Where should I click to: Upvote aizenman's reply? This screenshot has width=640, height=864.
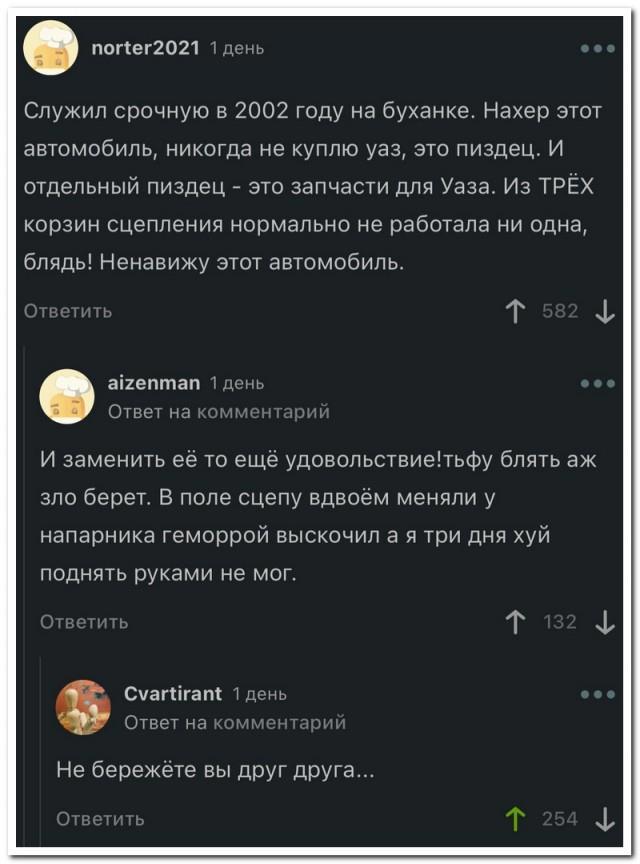[516, 622]
